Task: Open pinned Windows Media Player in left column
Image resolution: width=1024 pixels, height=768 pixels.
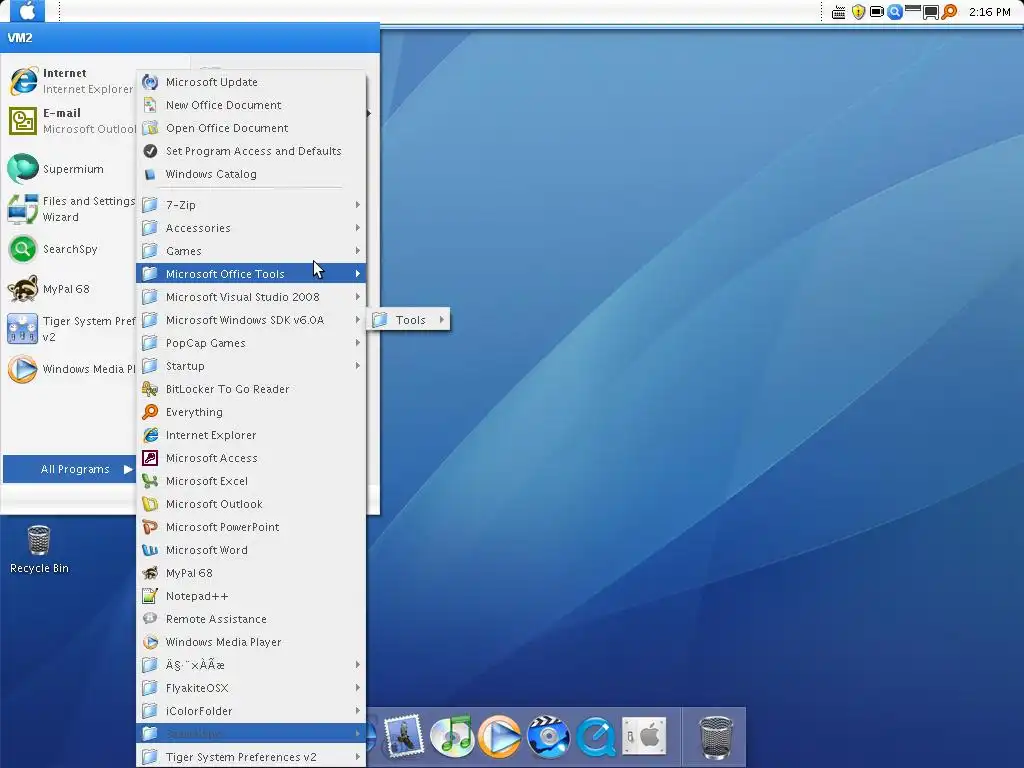Action: point(71,369)
